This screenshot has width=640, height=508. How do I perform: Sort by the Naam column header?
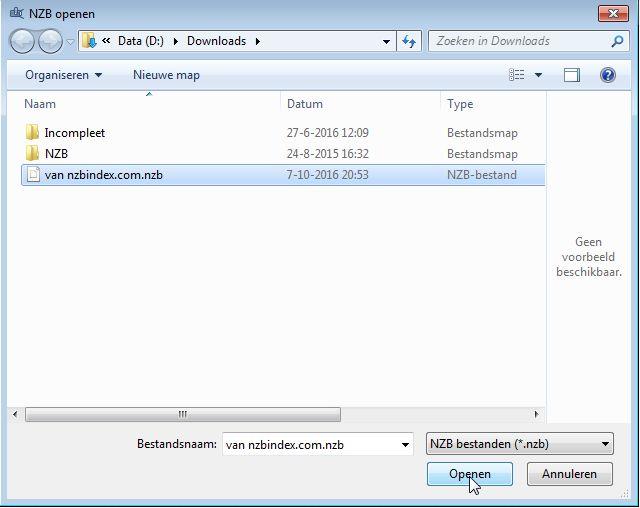(40, 104)
